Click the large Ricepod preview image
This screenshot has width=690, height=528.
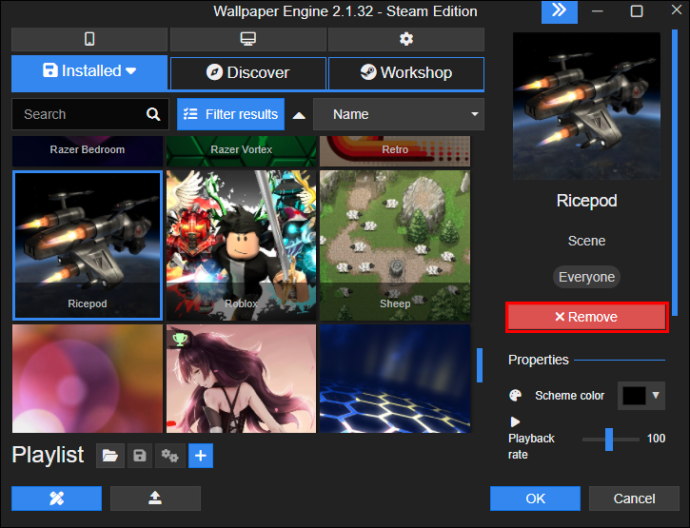point(587,106)
